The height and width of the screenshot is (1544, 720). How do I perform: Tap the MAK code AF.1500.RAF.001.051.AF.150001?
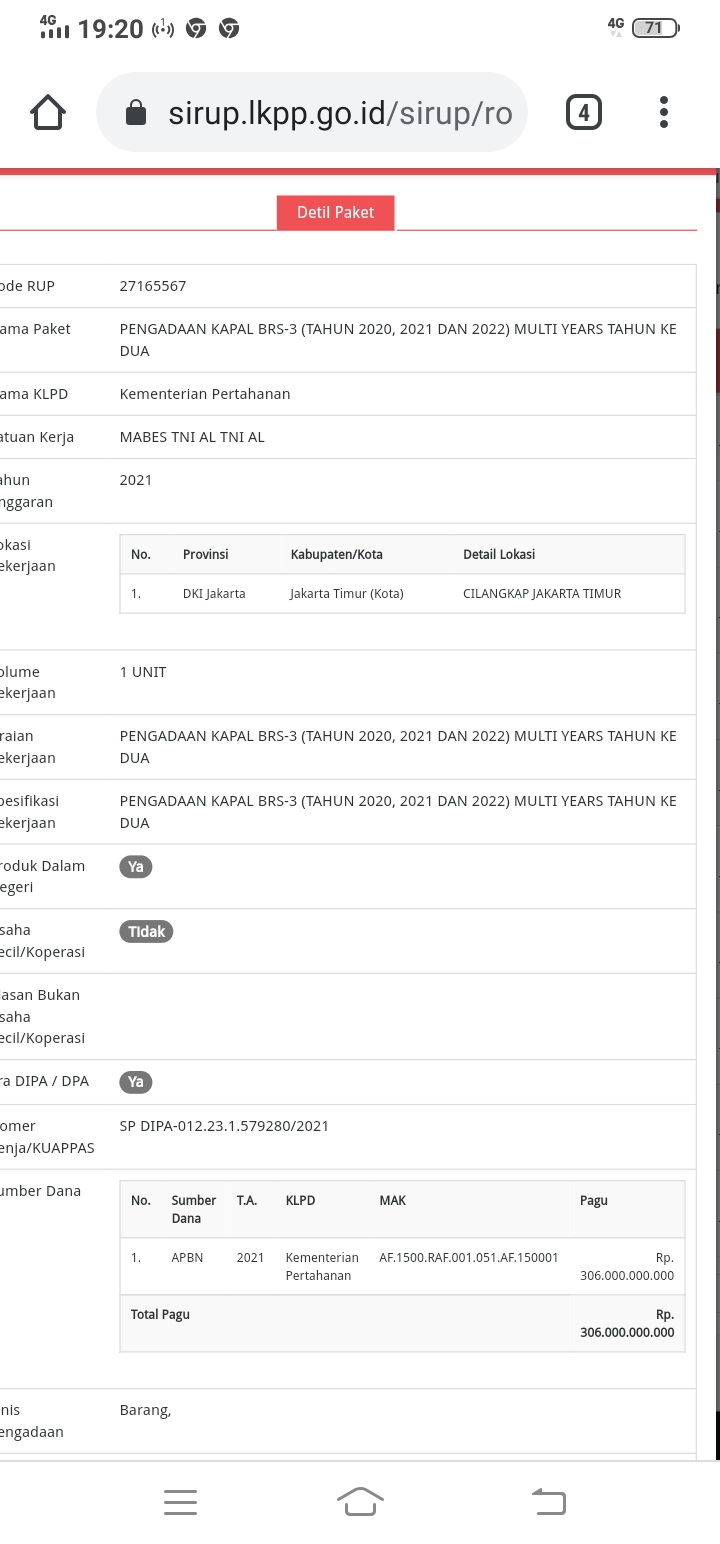468,1258
